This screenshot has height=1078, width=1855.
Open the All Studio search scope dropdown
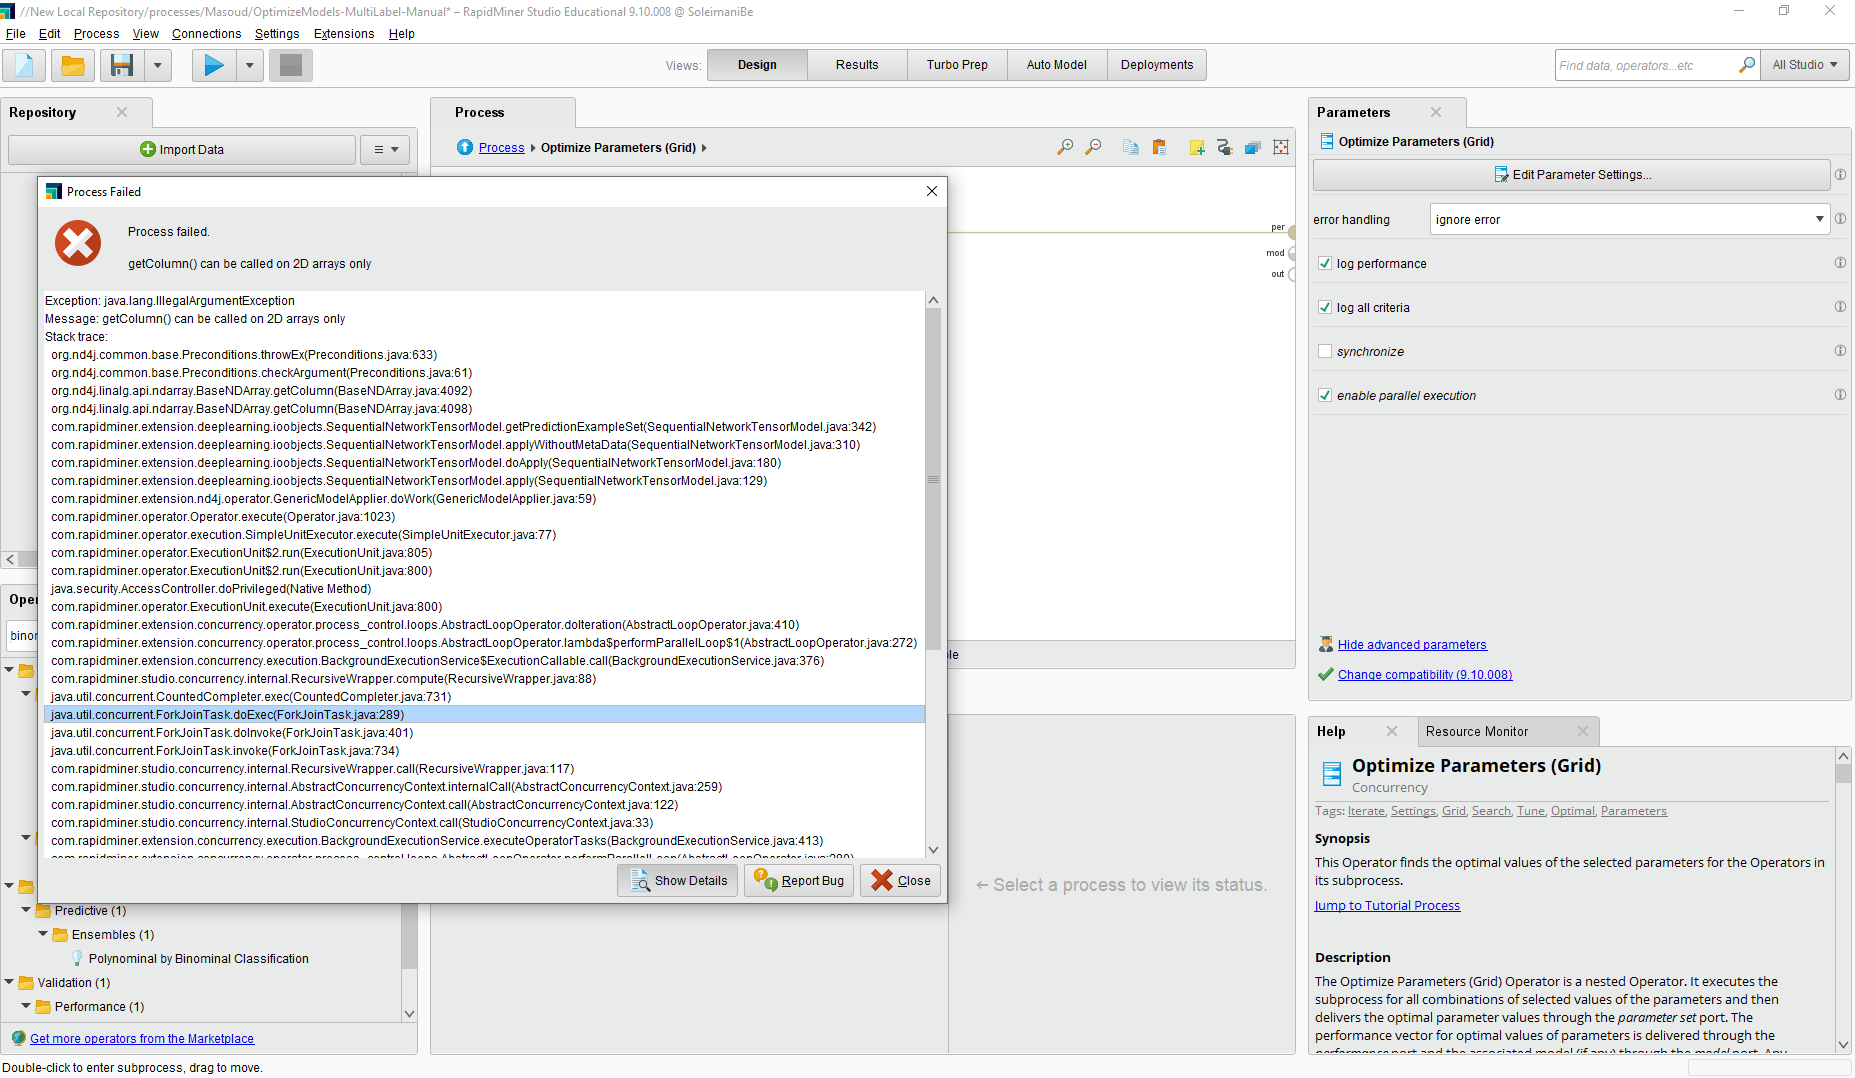(x=1805, y=65)
